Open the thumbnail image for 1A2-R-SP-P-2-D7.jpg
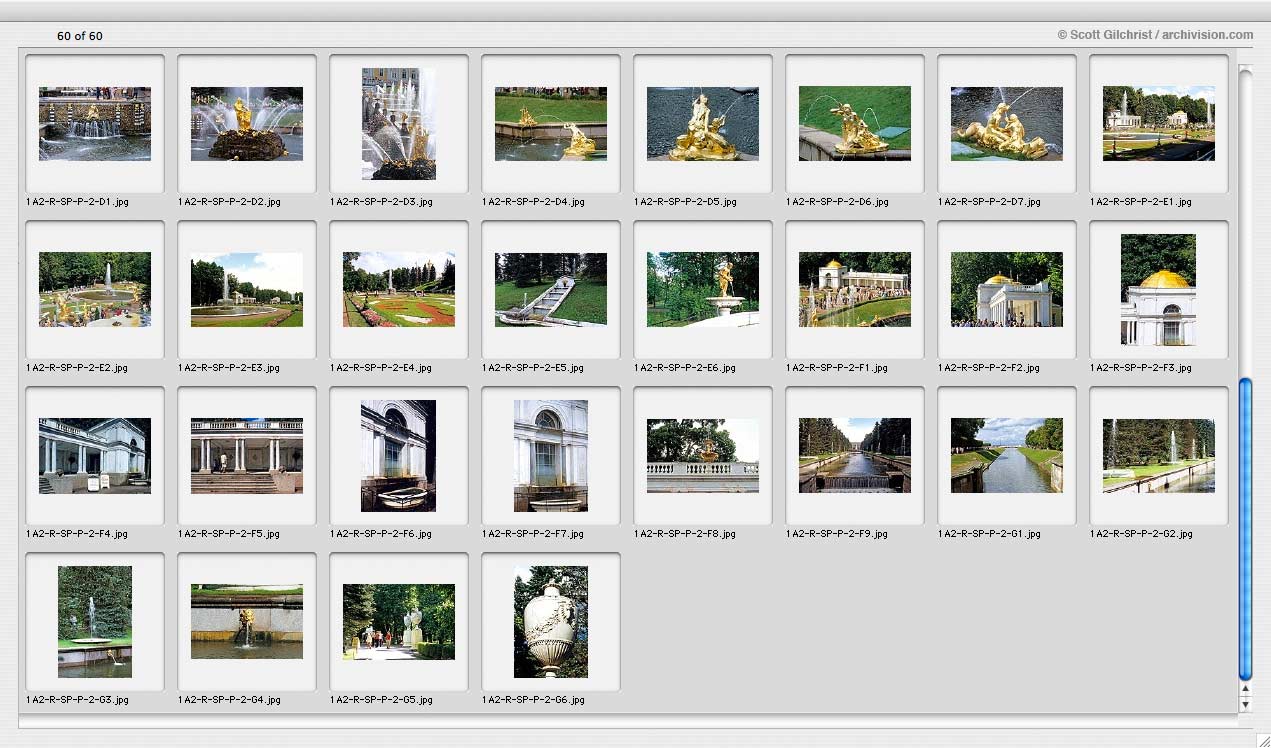Image resolution: width=1271 pixels, height=748 pixels. [1007, 124]
